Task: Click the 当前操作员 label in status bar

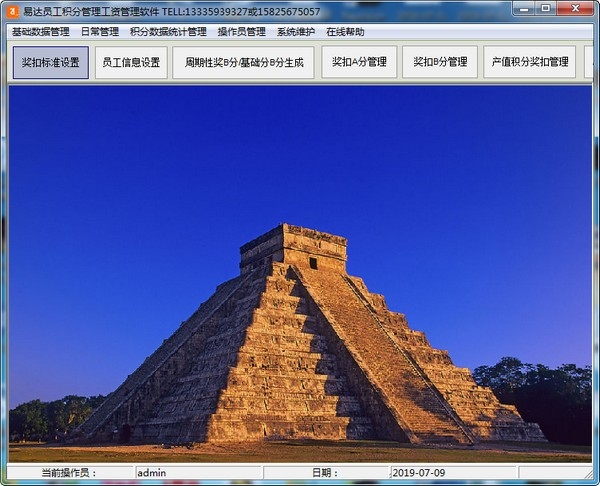Action: pos(70,473)
